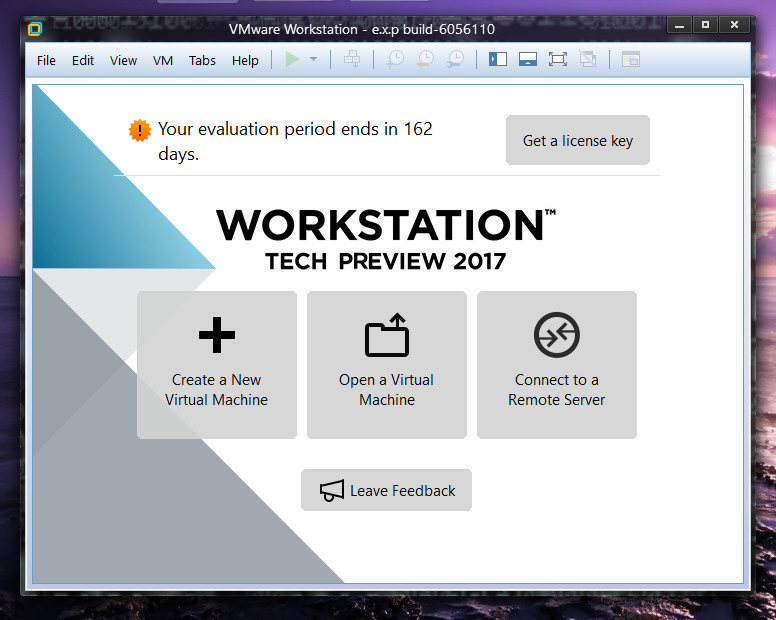Click Connect to a Remote Server
The height and width of the screenshot is (620, 776).
(x=557, y=365)
